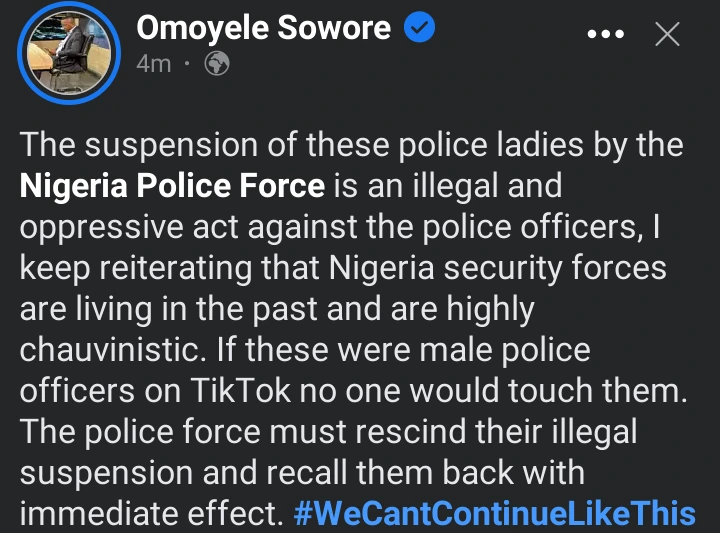Open the three-dot post options menu
This screenshot has width=720, height=533.
click(x=606, y=35)
